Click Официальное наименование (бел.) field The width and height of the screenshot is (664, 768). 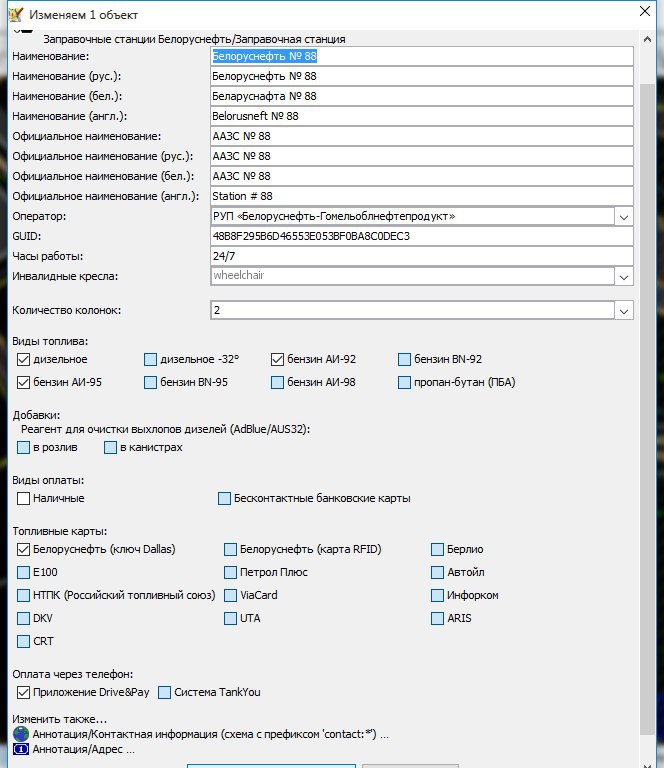point(422,176)
